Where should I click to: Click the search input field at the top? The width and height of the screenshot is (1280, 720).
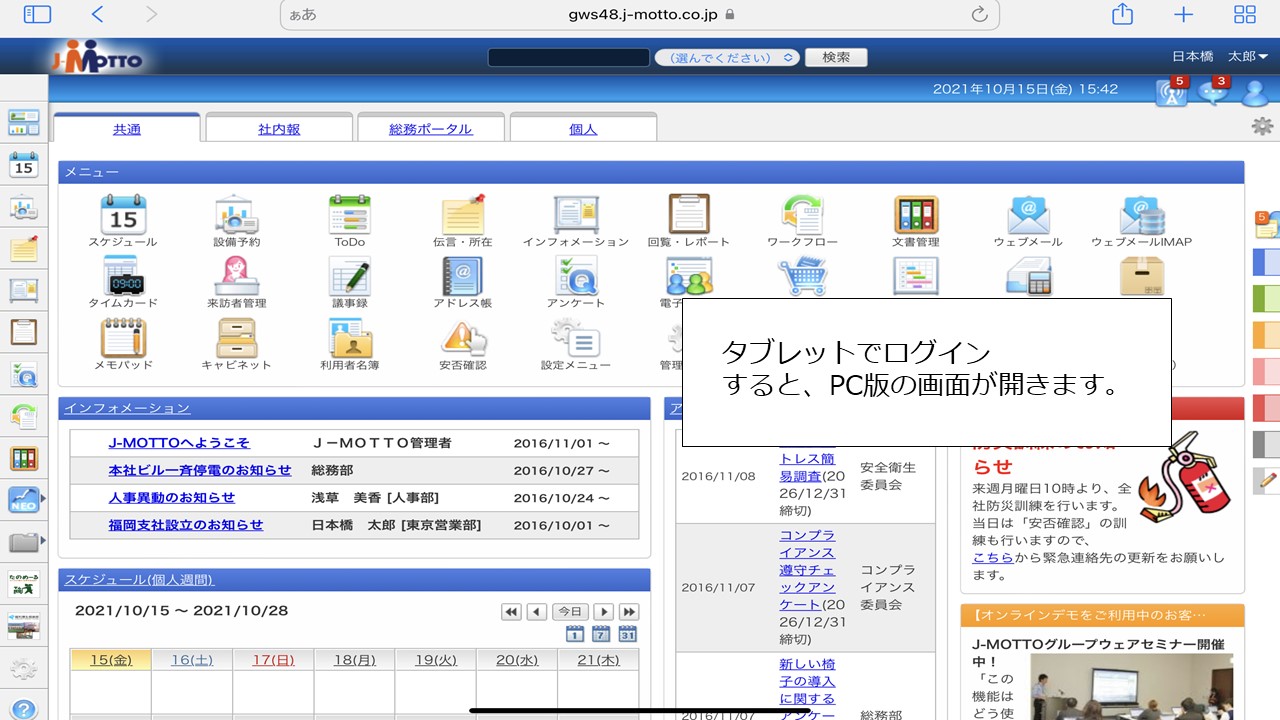tap(567, 57)
